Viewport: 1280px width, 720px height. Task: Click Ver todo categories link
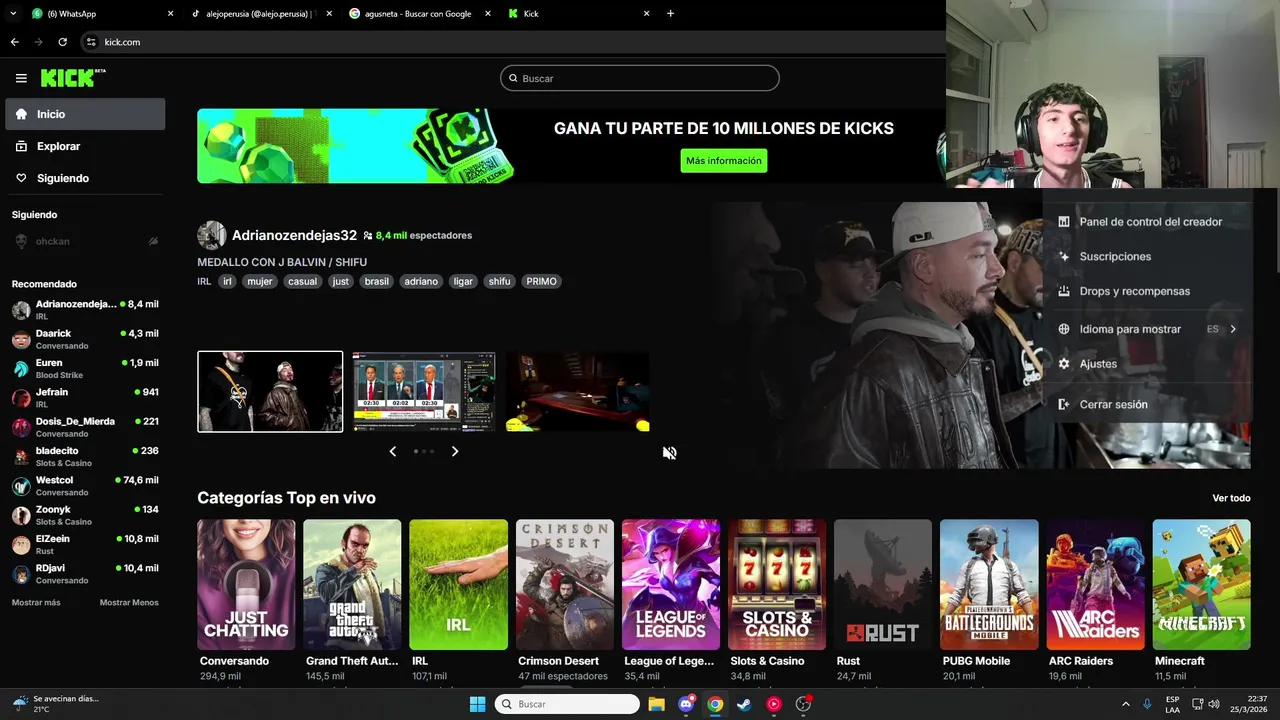(1231, 498)
